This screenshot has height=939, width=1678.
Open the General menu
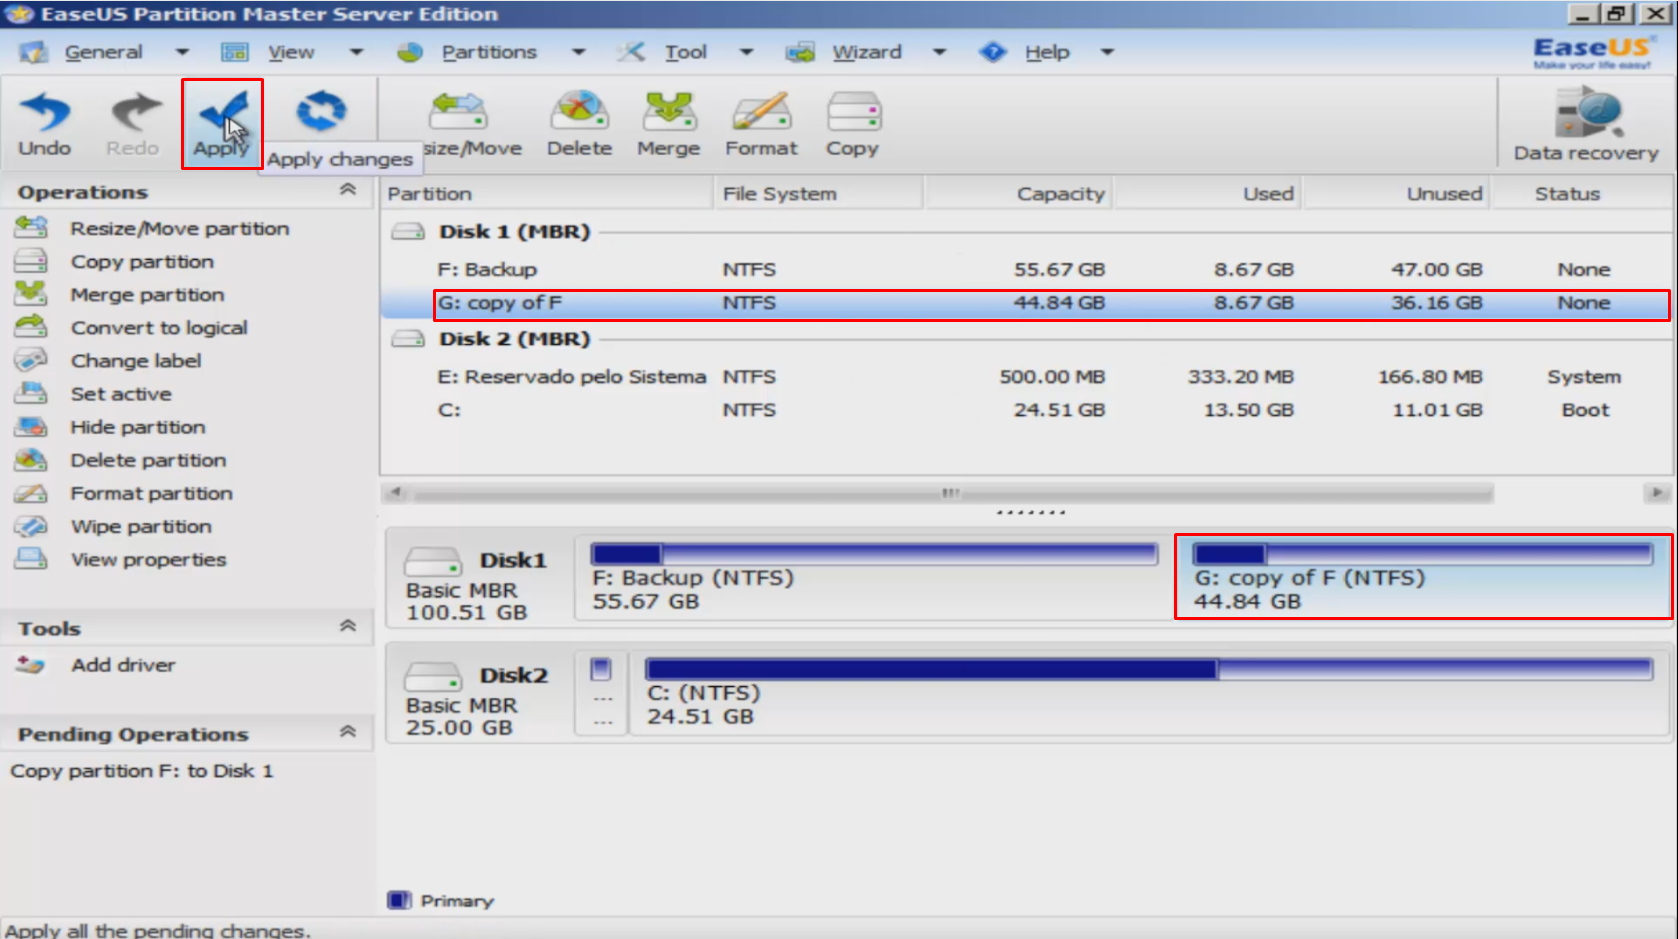tap(103, 52)
